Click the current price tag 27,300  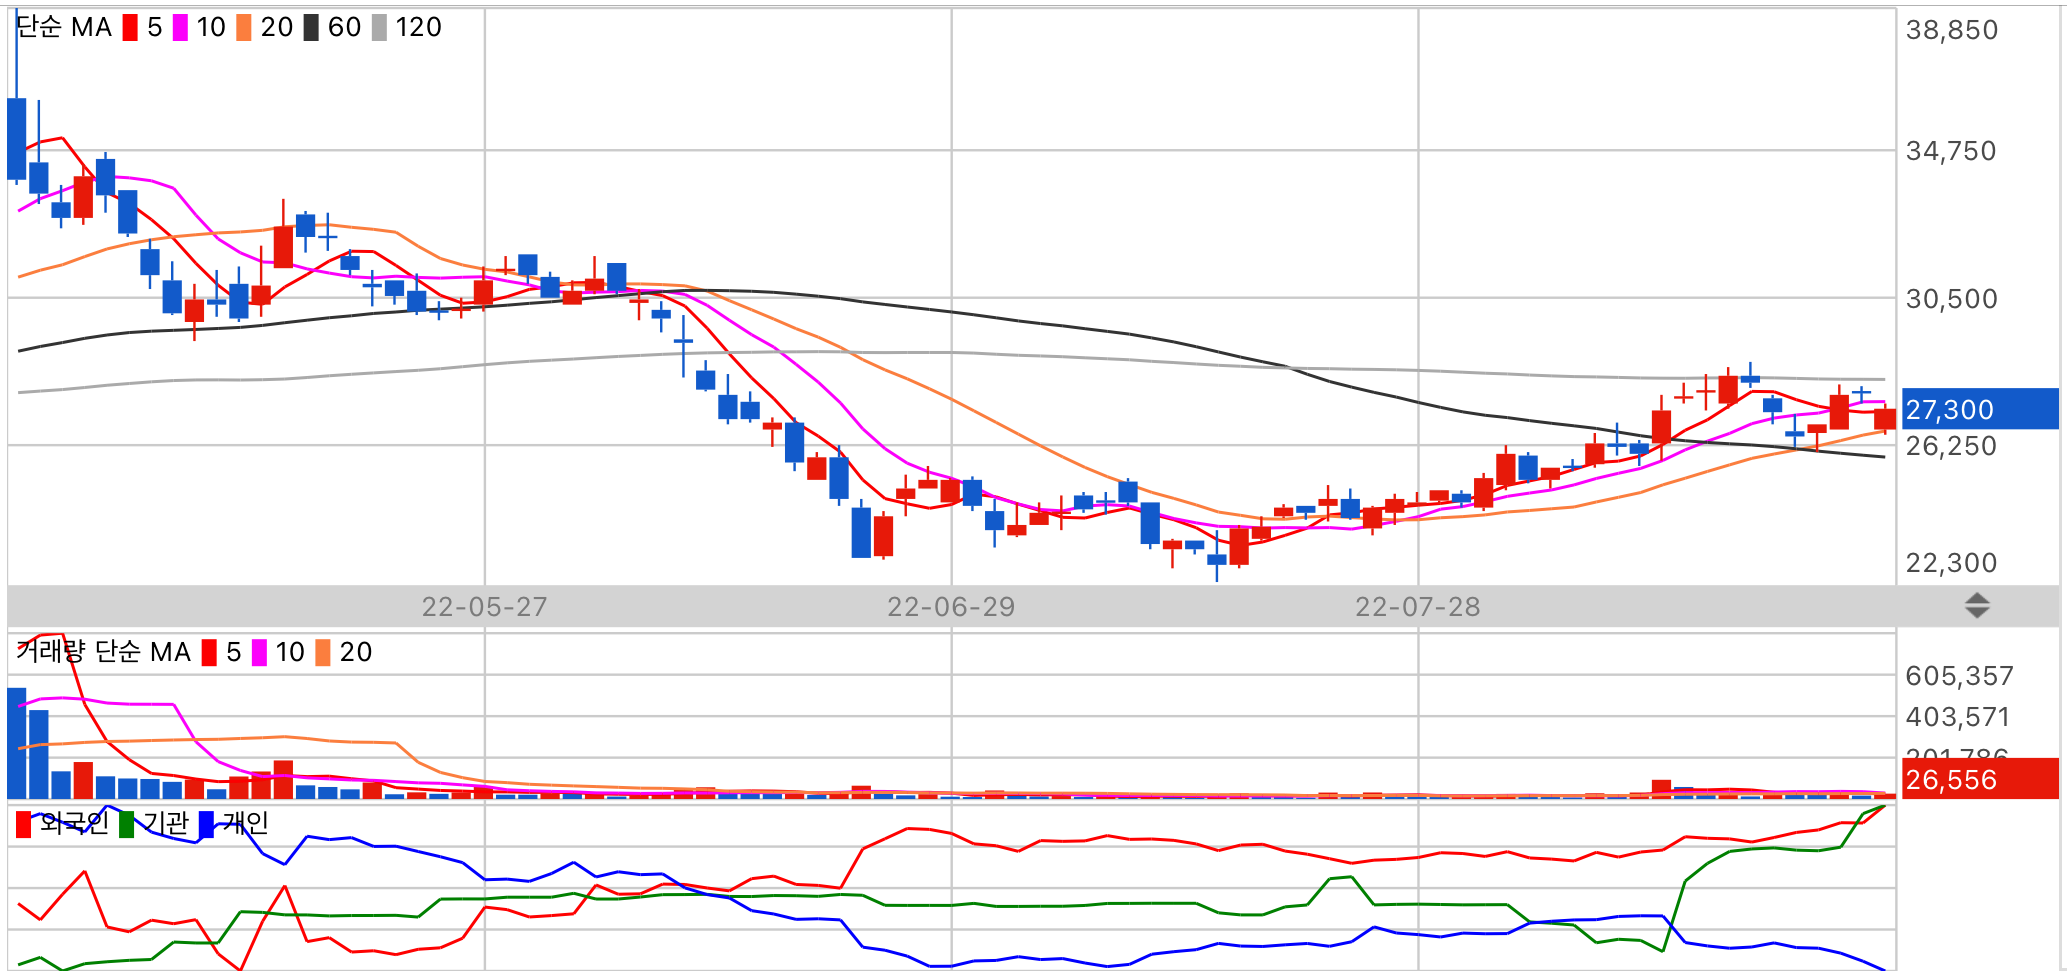(1980, 409)
